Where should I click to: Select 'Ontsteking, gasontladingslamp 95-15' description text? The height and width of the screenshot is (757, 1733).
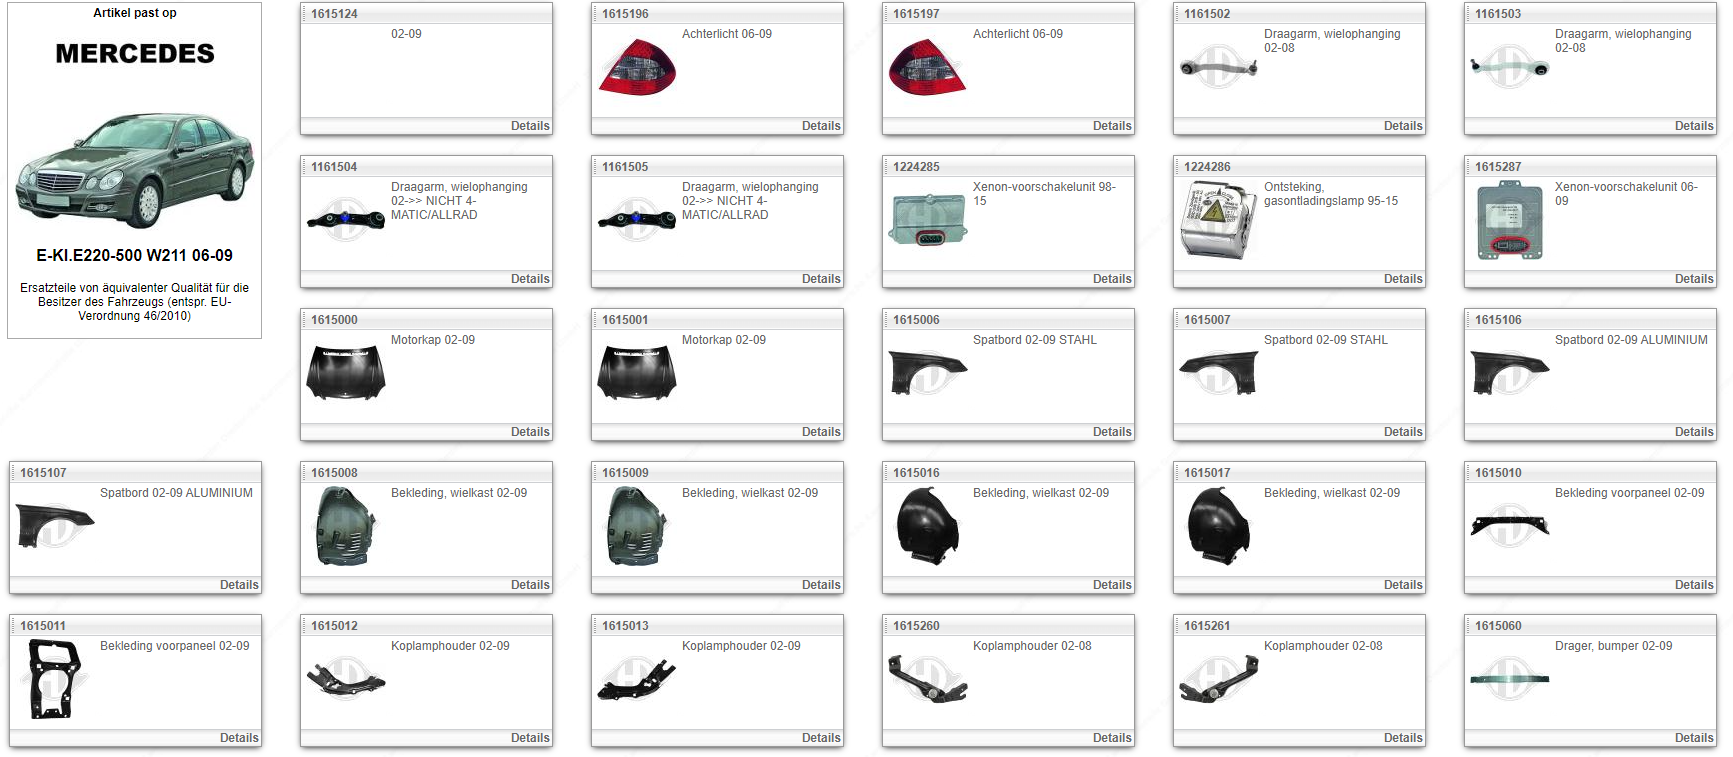pos(1331,194)
